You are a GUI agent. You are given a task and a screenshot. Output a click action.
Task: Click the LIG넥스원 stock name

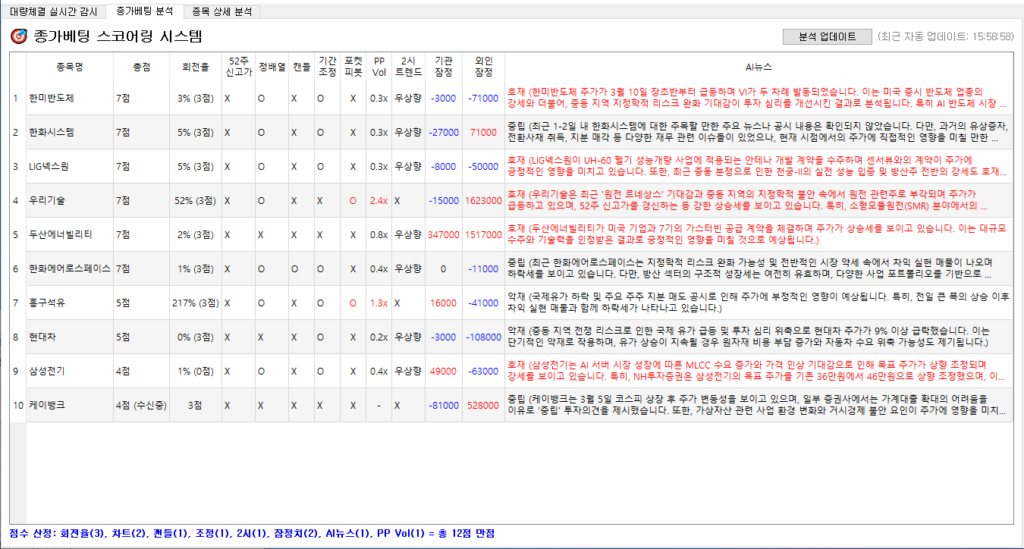click(x=50, y=166)
